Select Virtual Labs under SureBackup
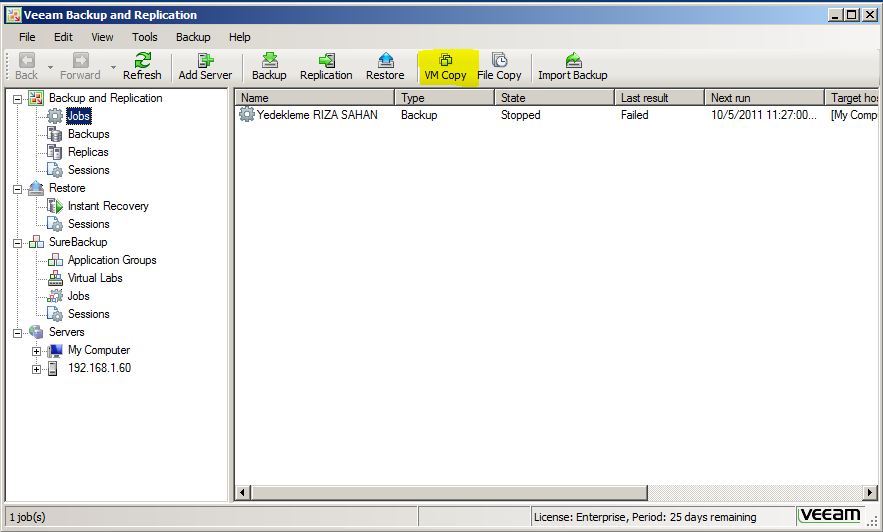The height and width of the screenshot is (532, 883). 95,278
